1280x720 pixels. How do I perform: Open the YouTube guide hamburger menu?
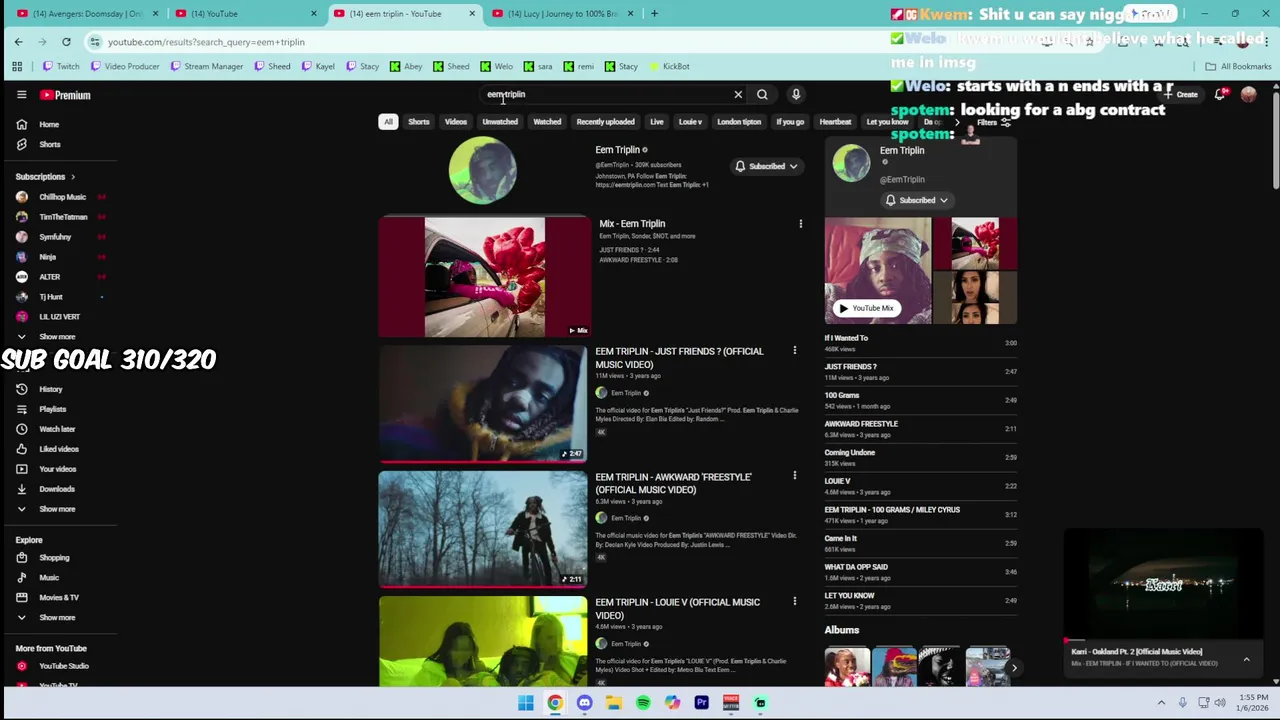[21, 95]
